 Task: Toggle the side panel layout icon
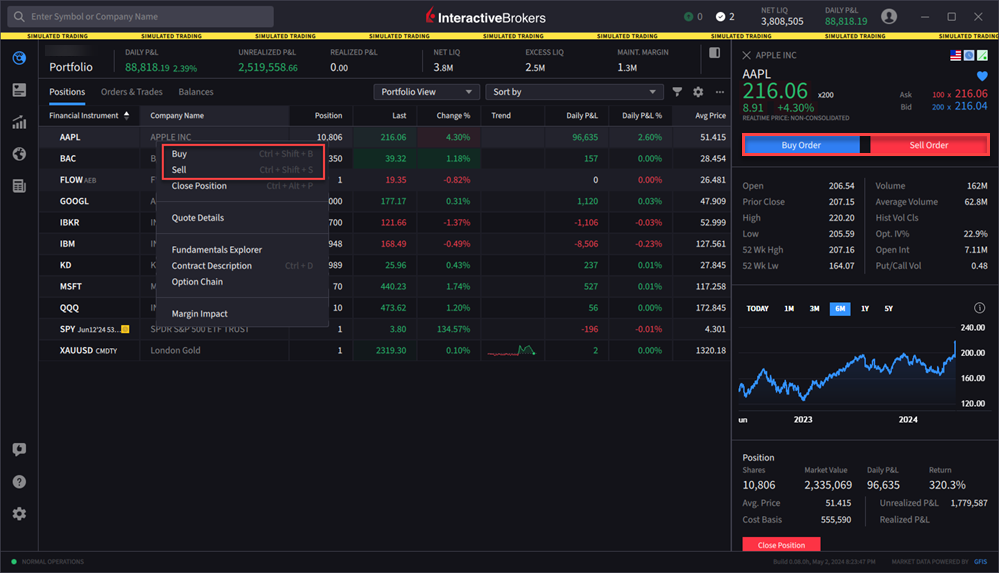(714, 53)
